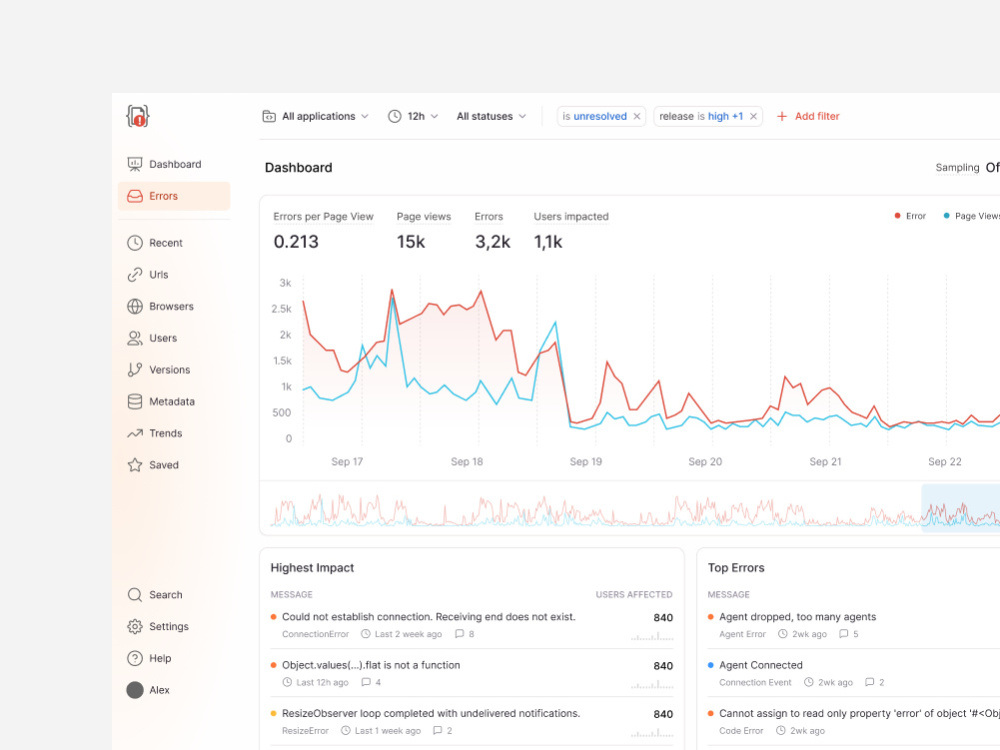The height and width of the screenshot is (750, 1000).
Task: Click the Browsers globe icon
Action: 135,306
